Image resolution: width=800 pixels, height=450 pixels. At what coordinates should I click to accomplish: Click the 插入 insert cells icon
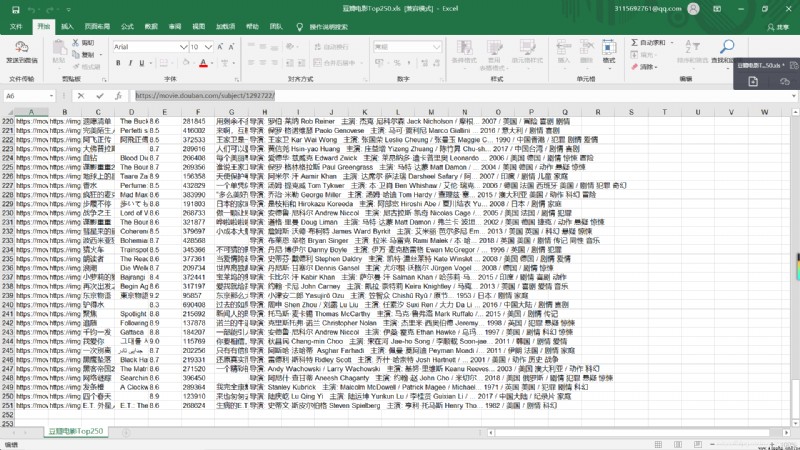pyautogui.click(x=564, y=47)
